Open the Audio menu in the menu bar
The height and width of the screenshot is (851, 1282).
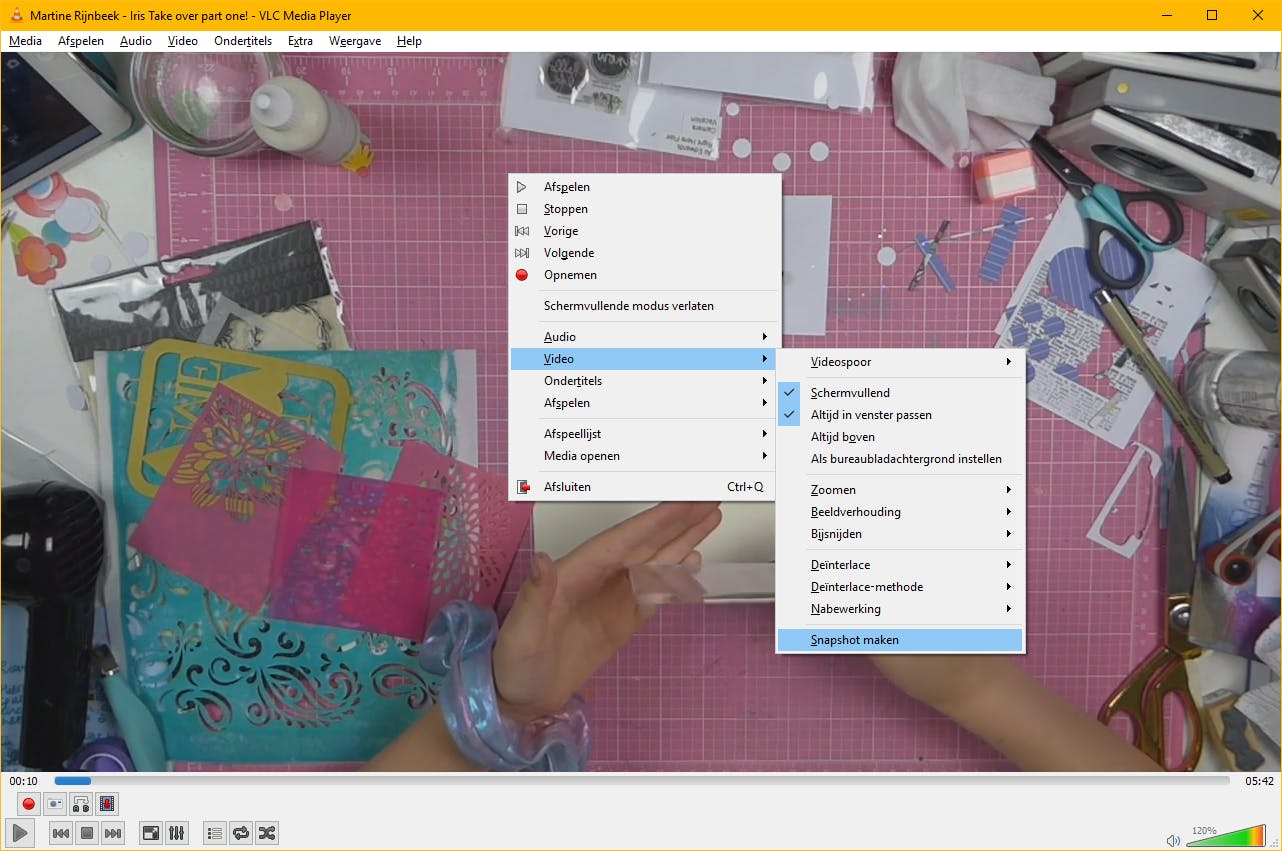[x=136, y=41]
